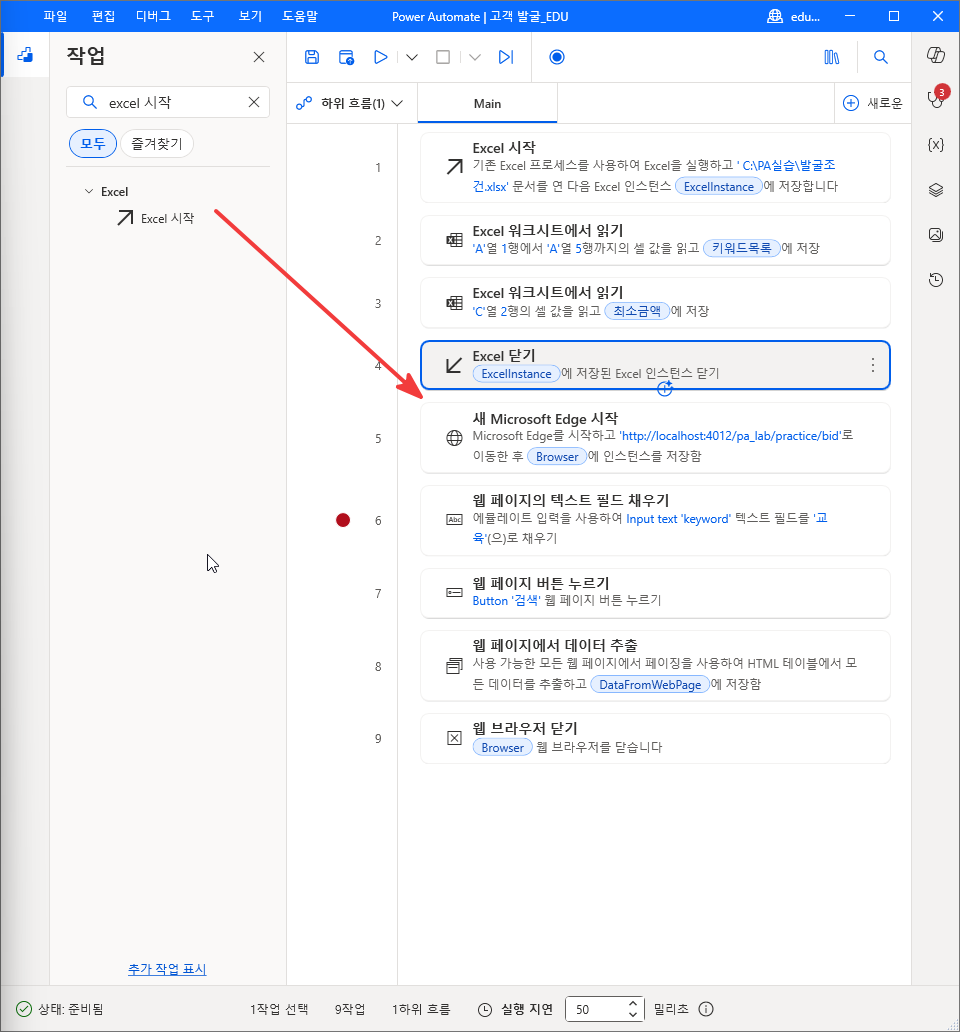Run next action step icon
This screenshot has height=1032, width=960.
(x=505, y=57)
